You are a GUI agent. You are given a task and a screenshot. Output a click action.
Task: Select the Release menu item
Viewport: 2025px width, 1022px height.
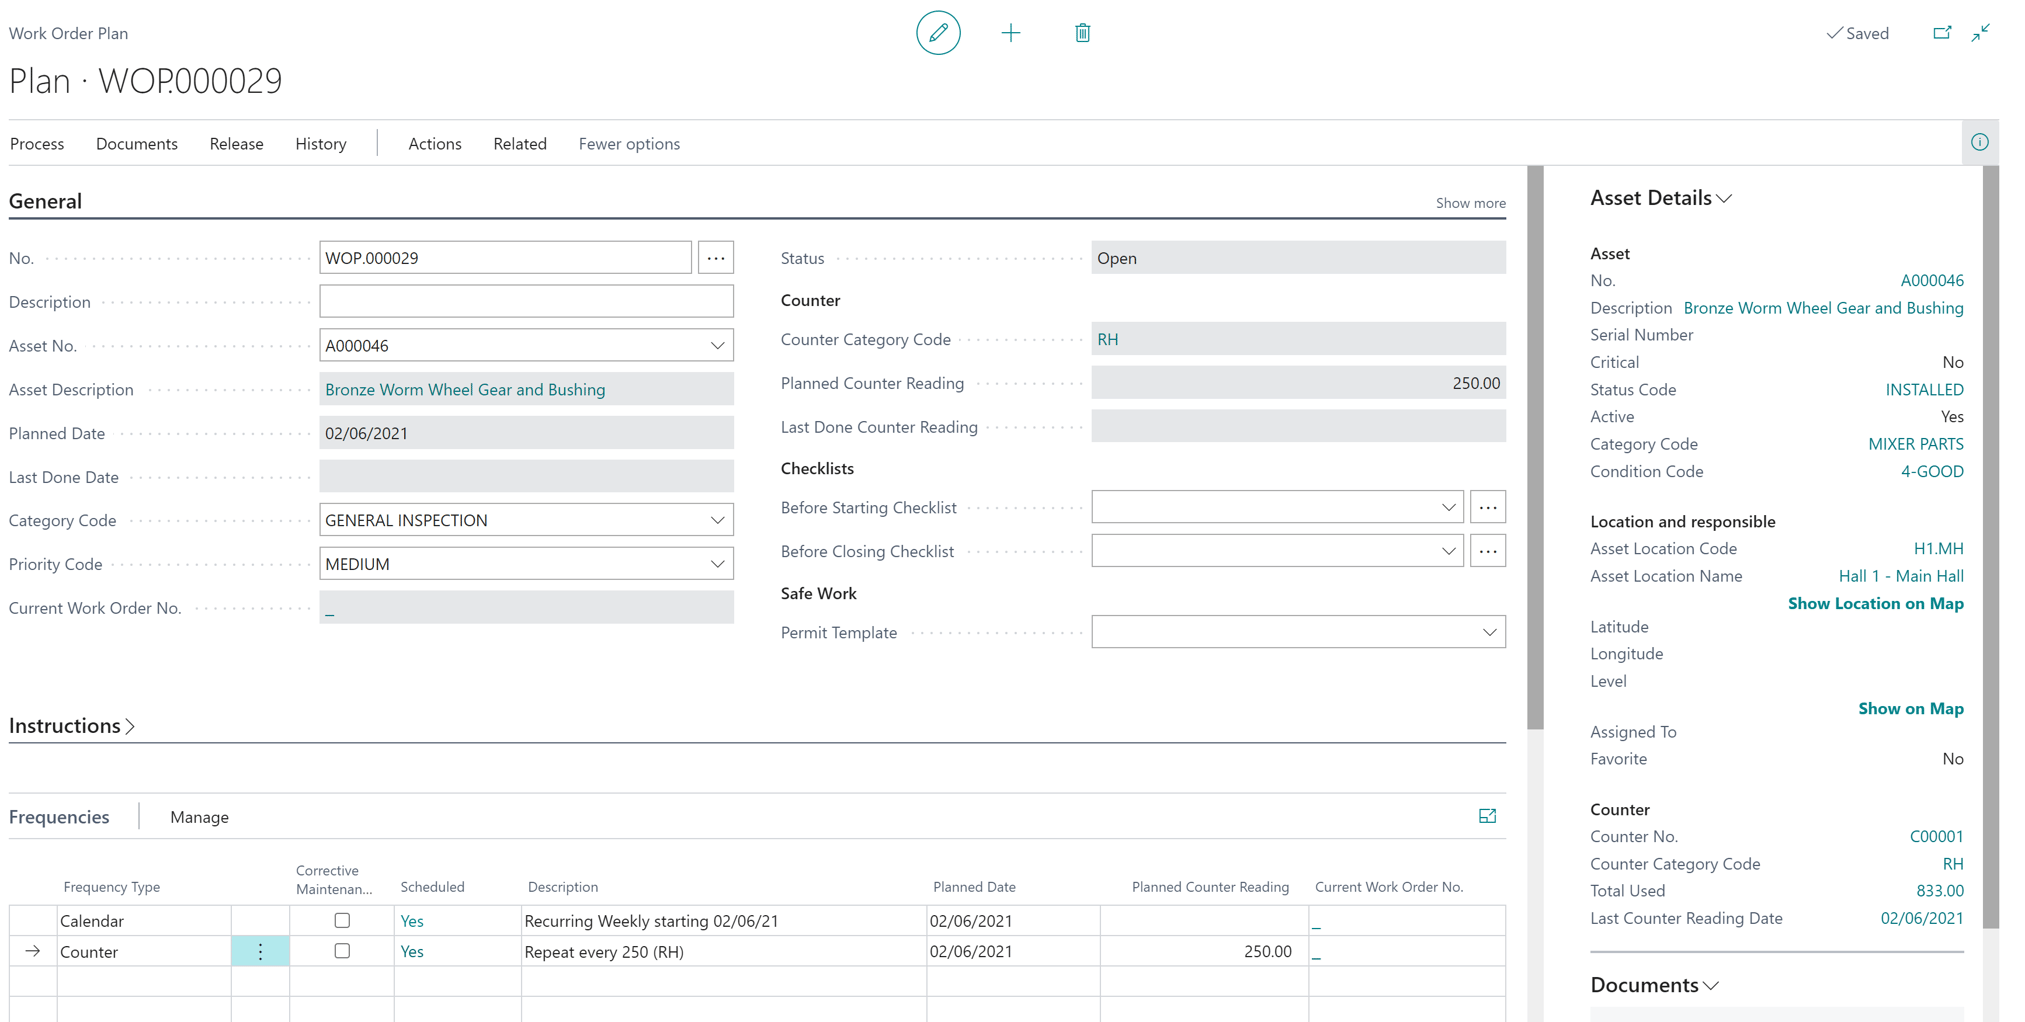tap(236, 143)
